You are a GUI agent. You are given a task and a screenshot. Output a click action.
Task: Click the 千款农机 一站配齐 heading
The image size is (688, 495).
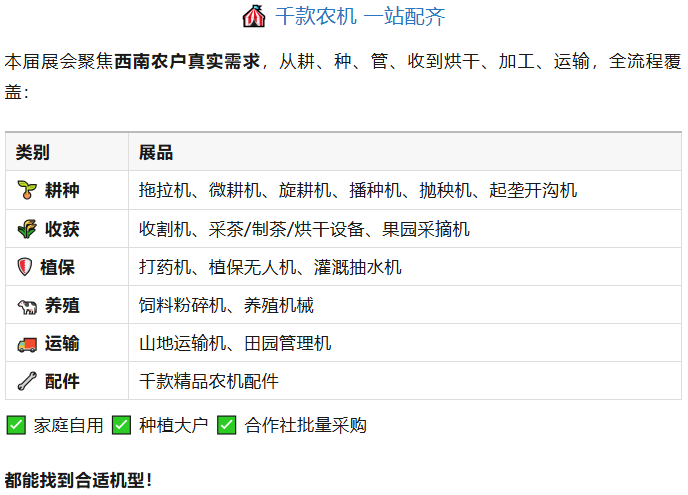click(x=360, y=16)
